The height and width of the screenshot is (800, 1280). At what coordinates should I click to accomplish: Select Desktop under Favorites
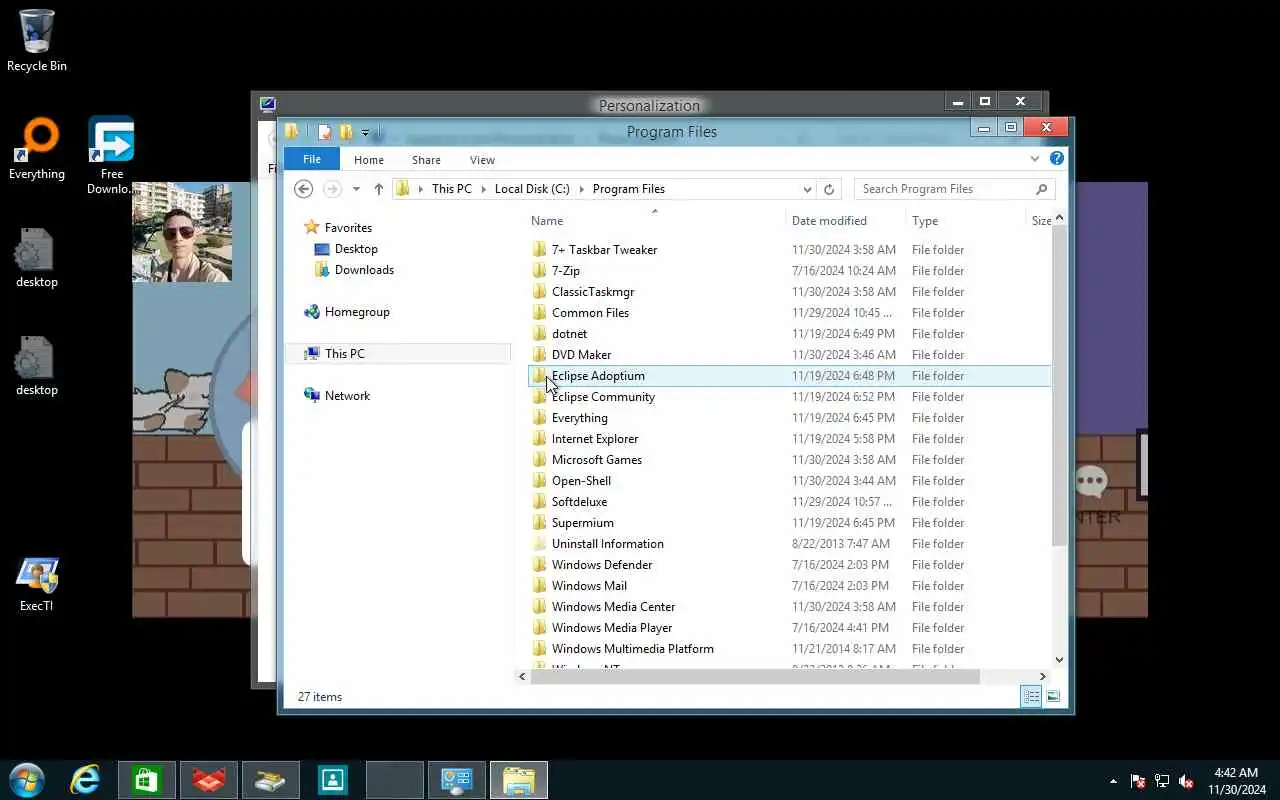coord(356,249)
